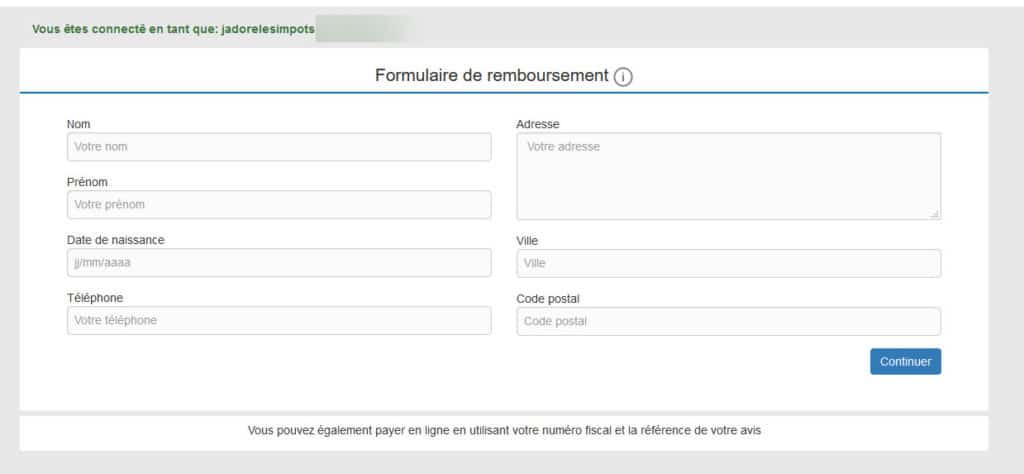Click the 'Ville' field label

tap(527, 241)
